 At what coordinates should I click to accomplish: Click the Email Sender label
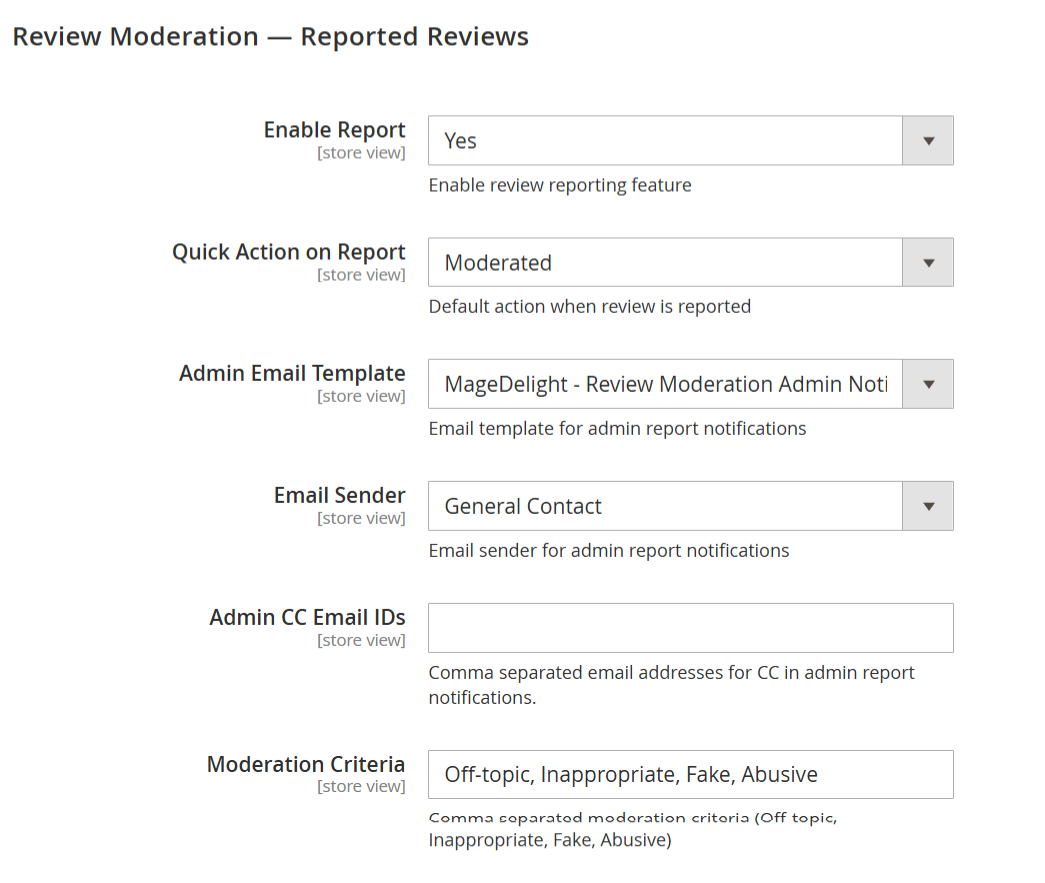pos(339,495)
